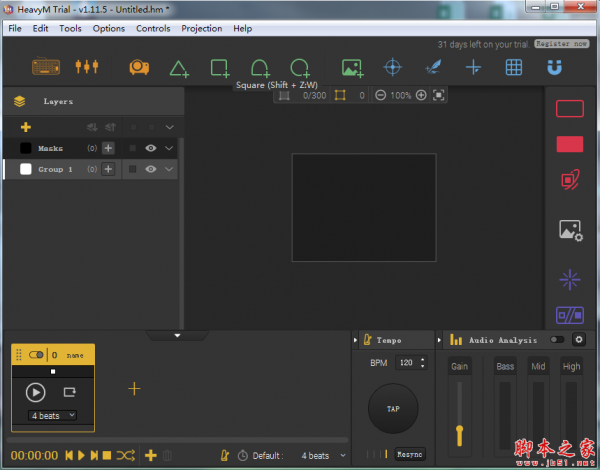Expand the Masks group chevron

[169, 148]
